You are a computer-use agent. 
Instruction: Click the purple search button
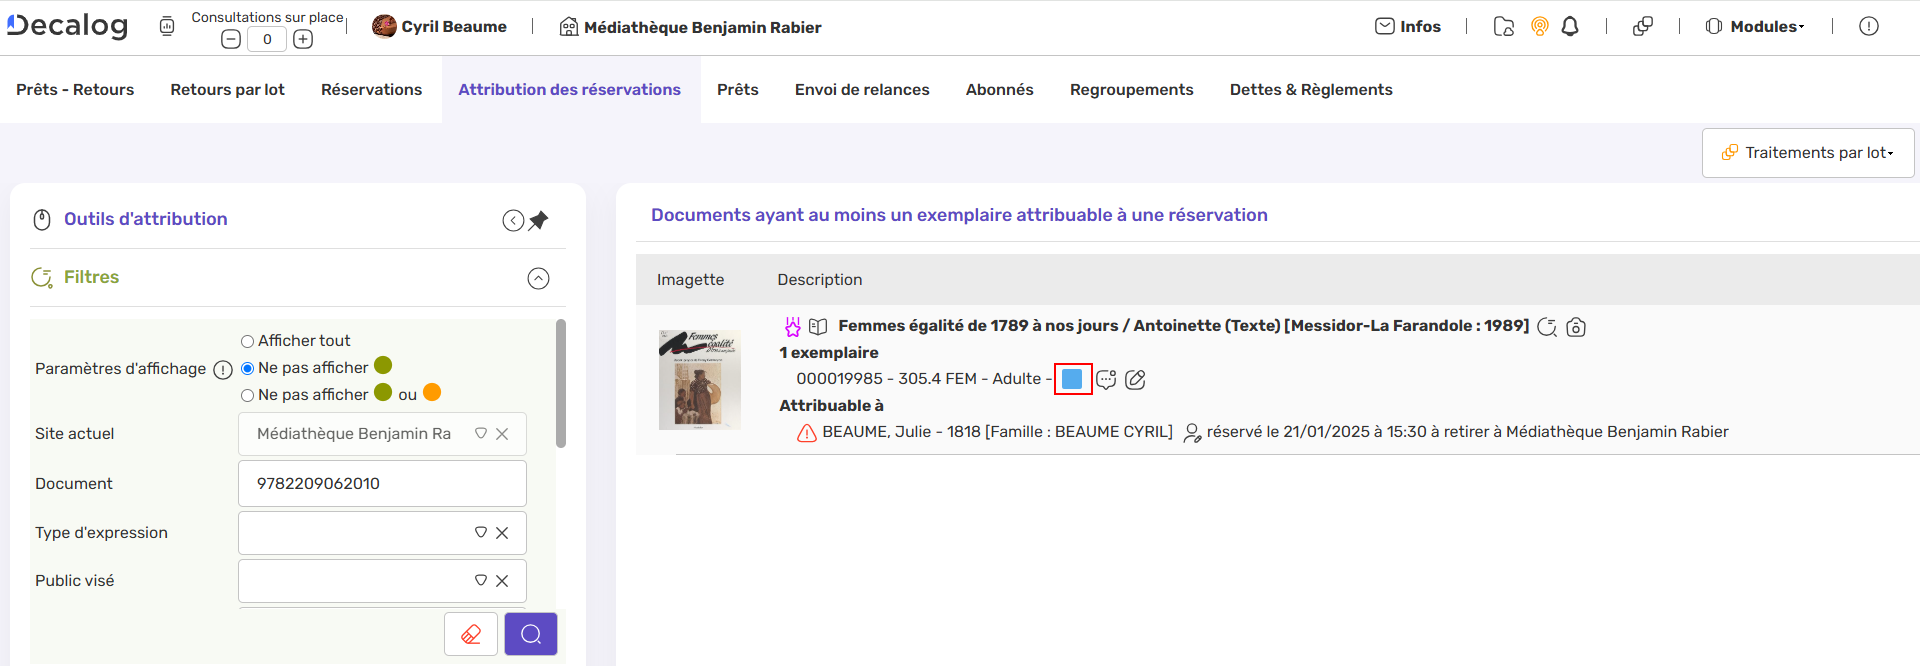[531, 634]
